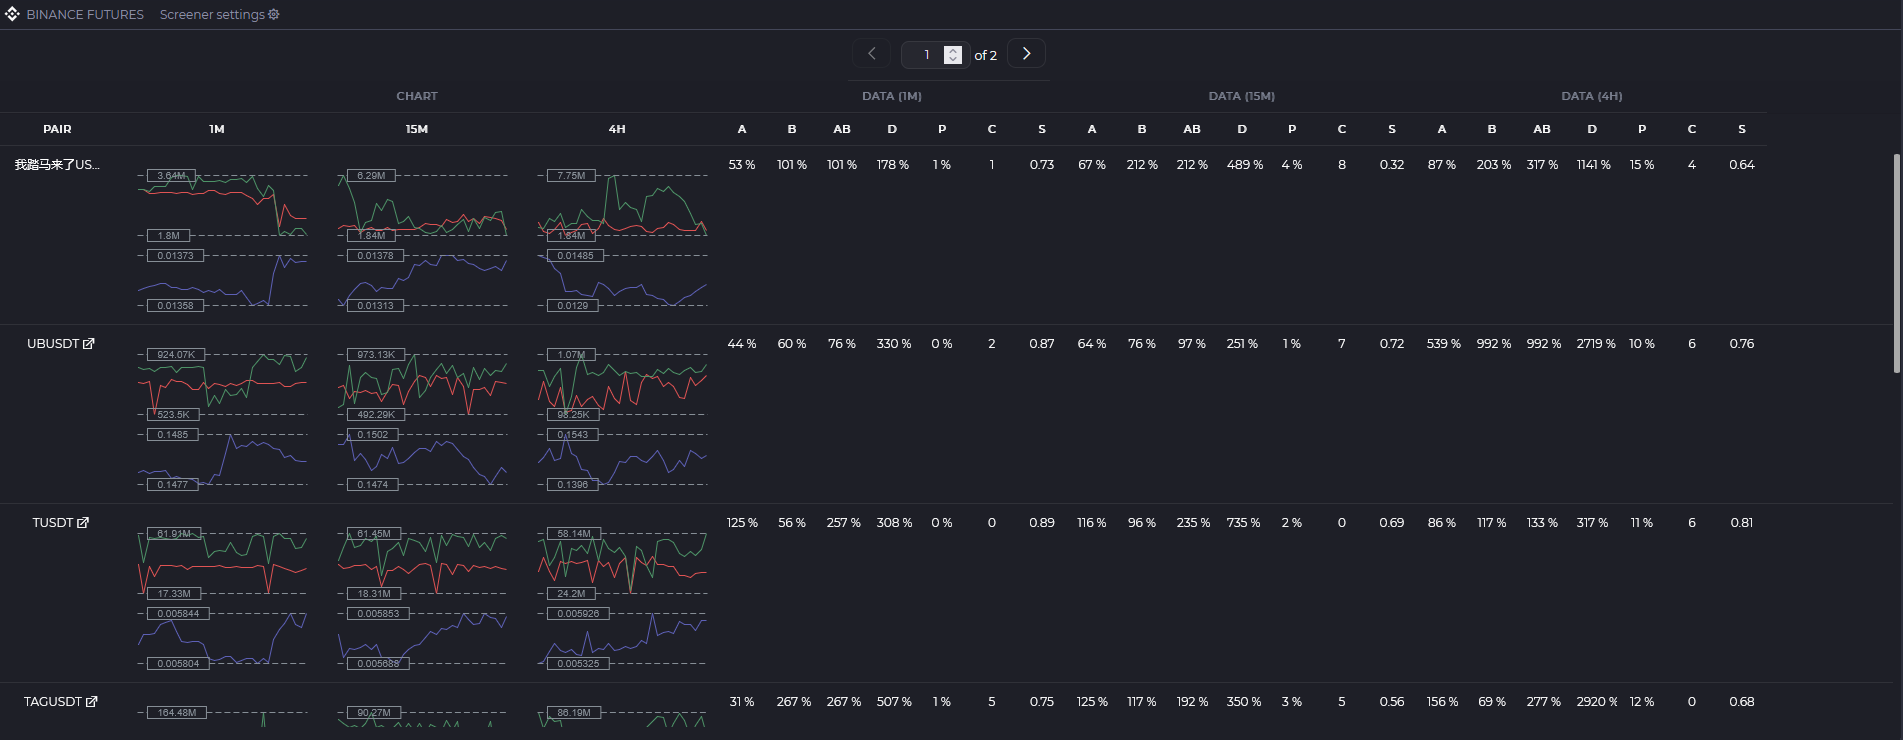
Task: Open the UBUSDT 1M chart thumbnail
Action: (222, 419)
